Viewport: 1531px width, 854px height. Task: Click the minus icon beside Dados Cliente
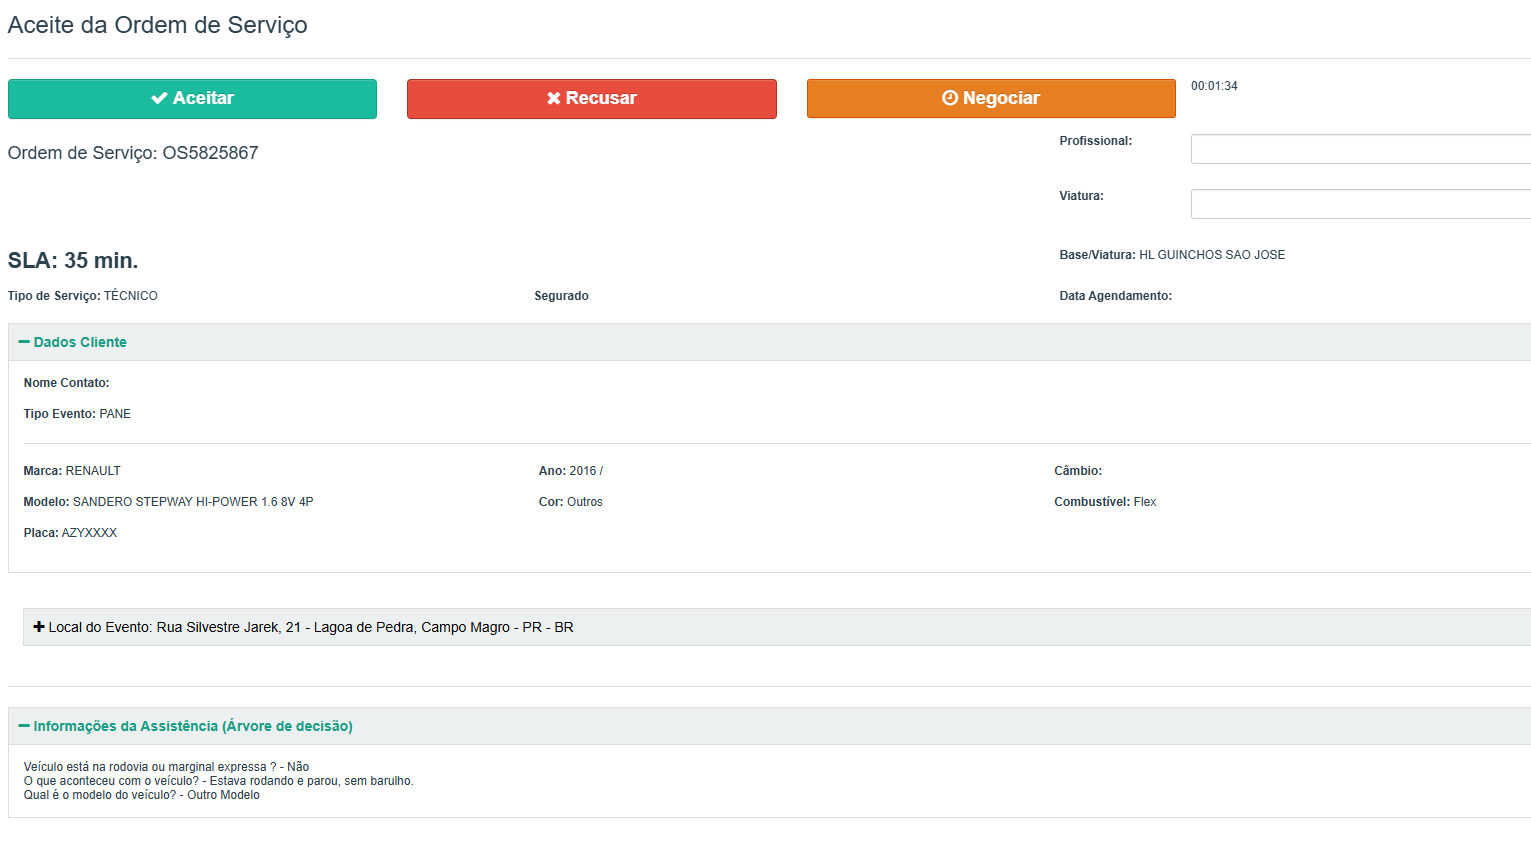[24, 342]
